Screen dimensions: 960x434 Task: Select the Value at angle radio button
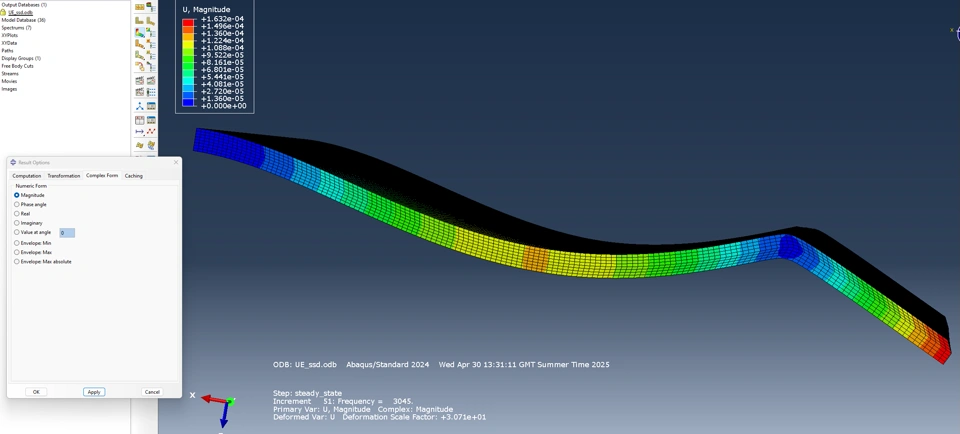[x=17, y=232]
